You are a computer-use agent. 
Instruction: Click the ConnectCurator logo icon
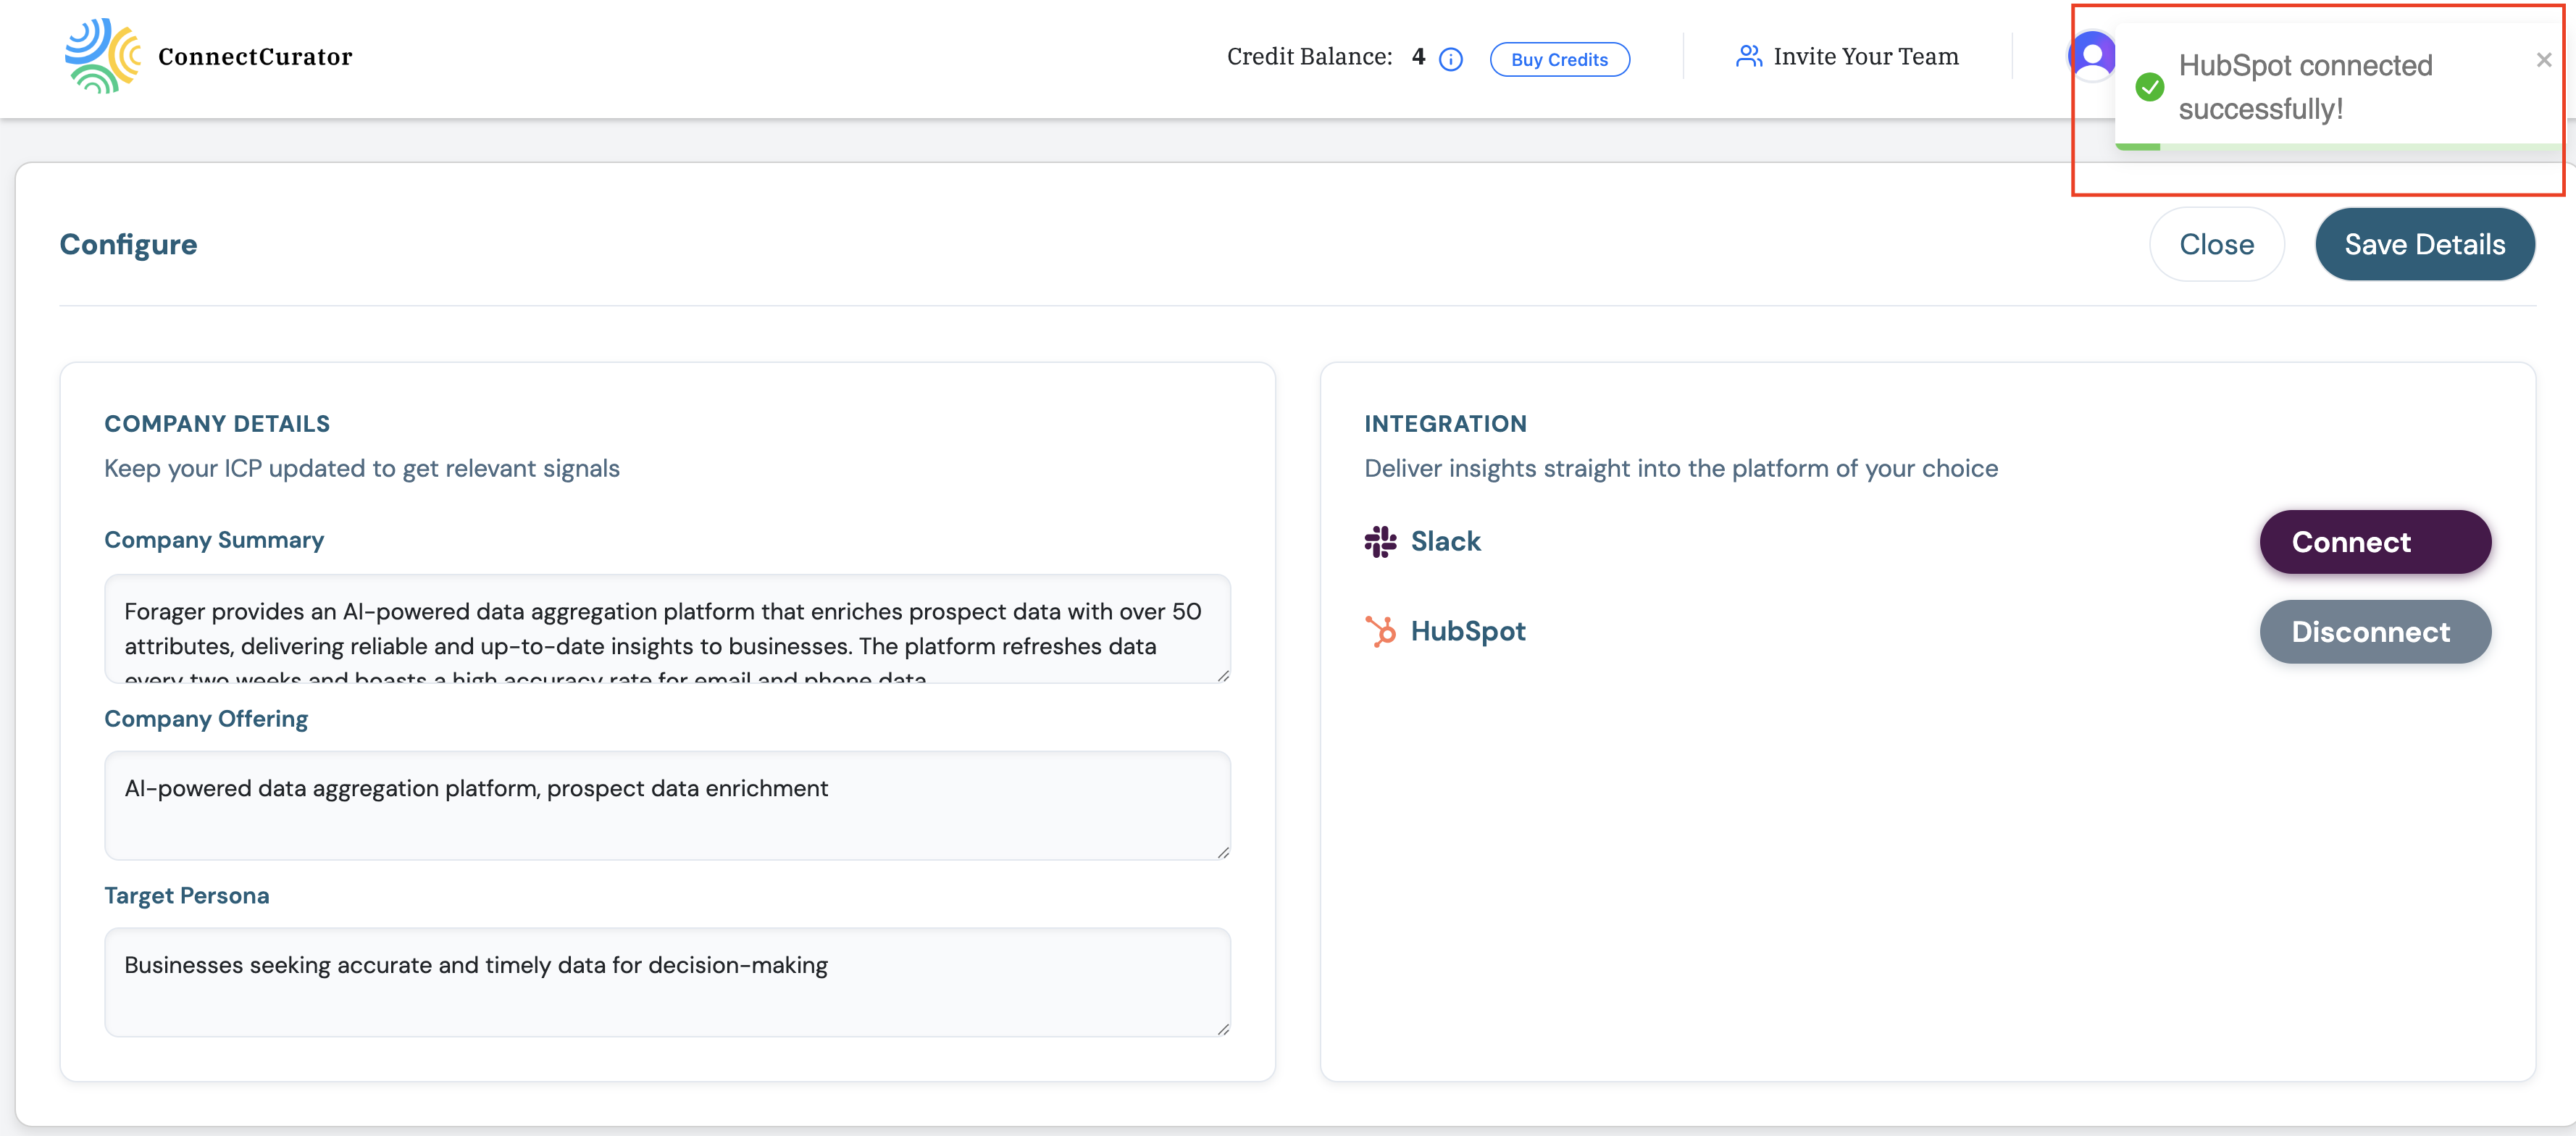click(103, 56)
